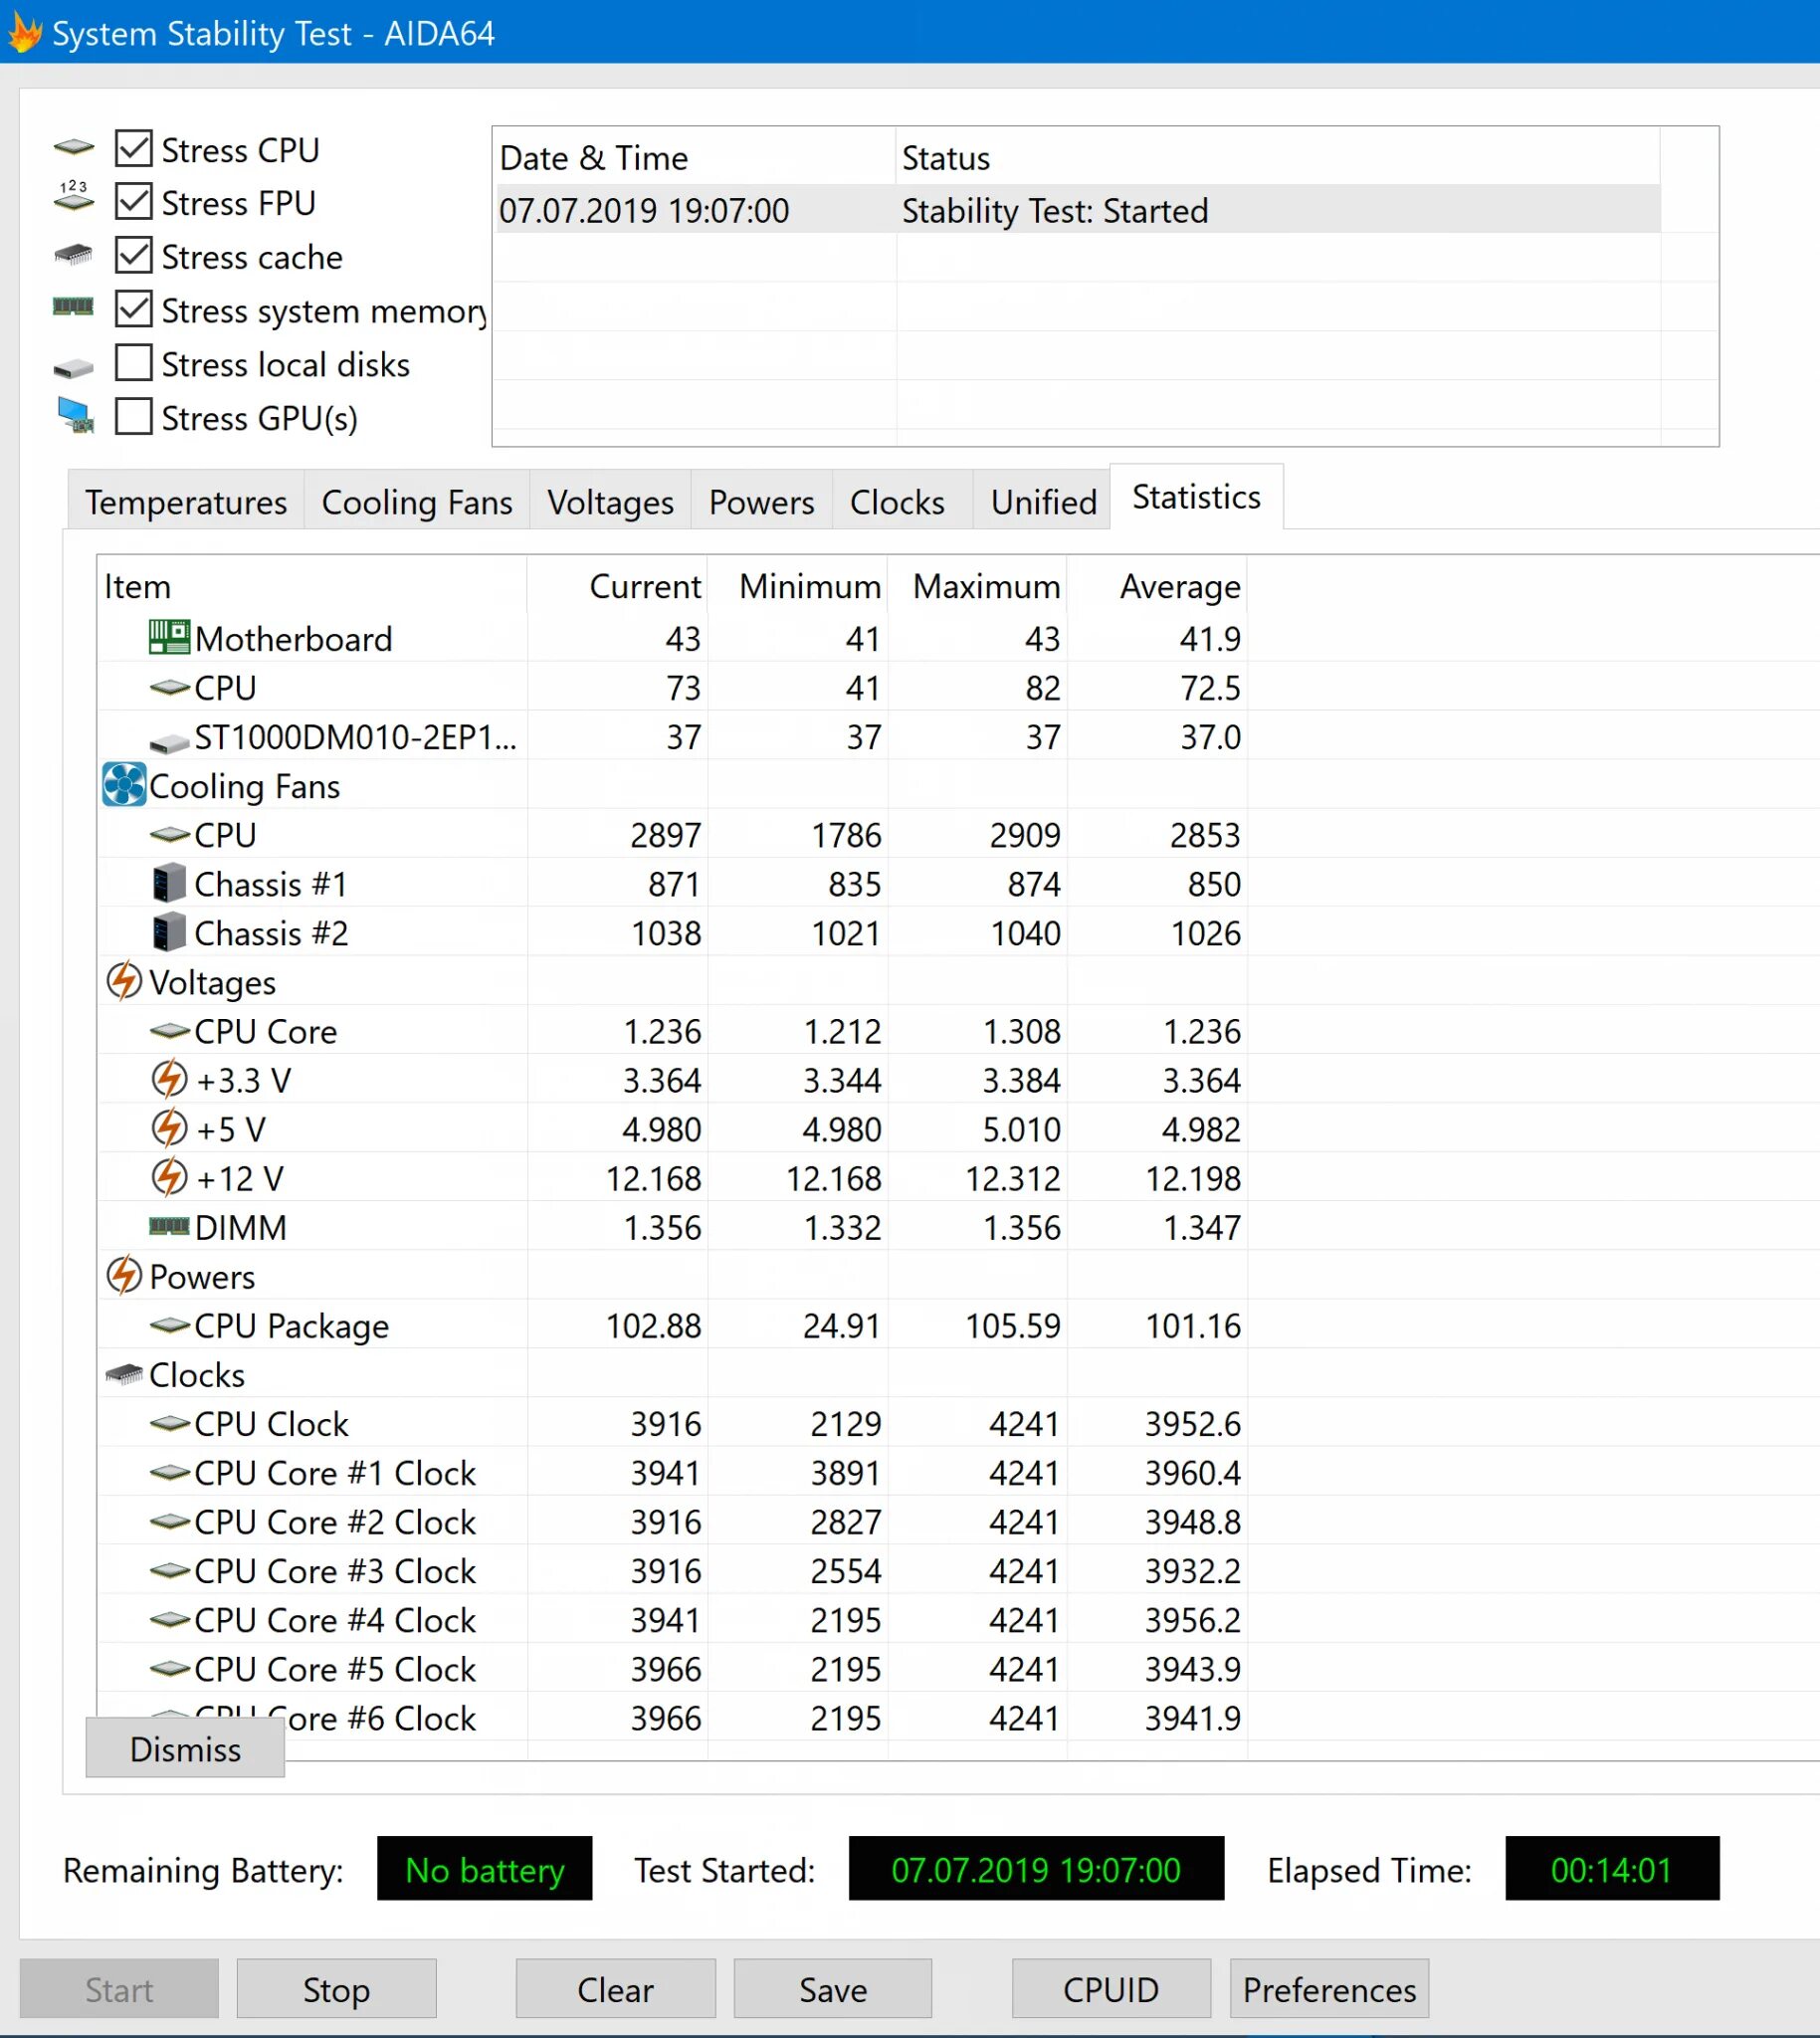
Task: Click the ST1000DM010 hard drive icon
Action: point(169,742)
